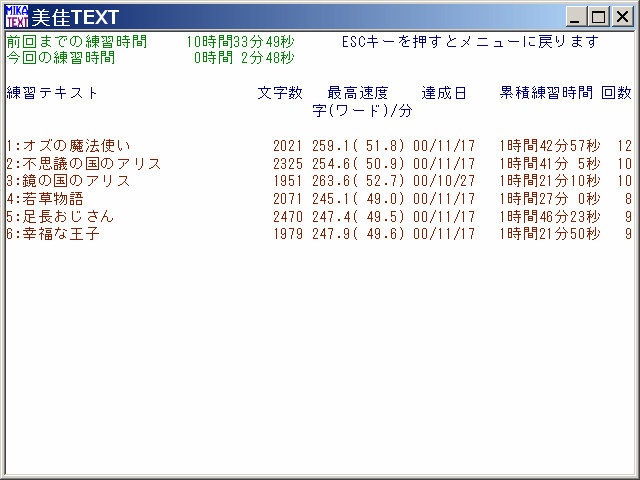The image size is (640, 480).
Task: Click the 達成日 column header
Action: [443, 93]
